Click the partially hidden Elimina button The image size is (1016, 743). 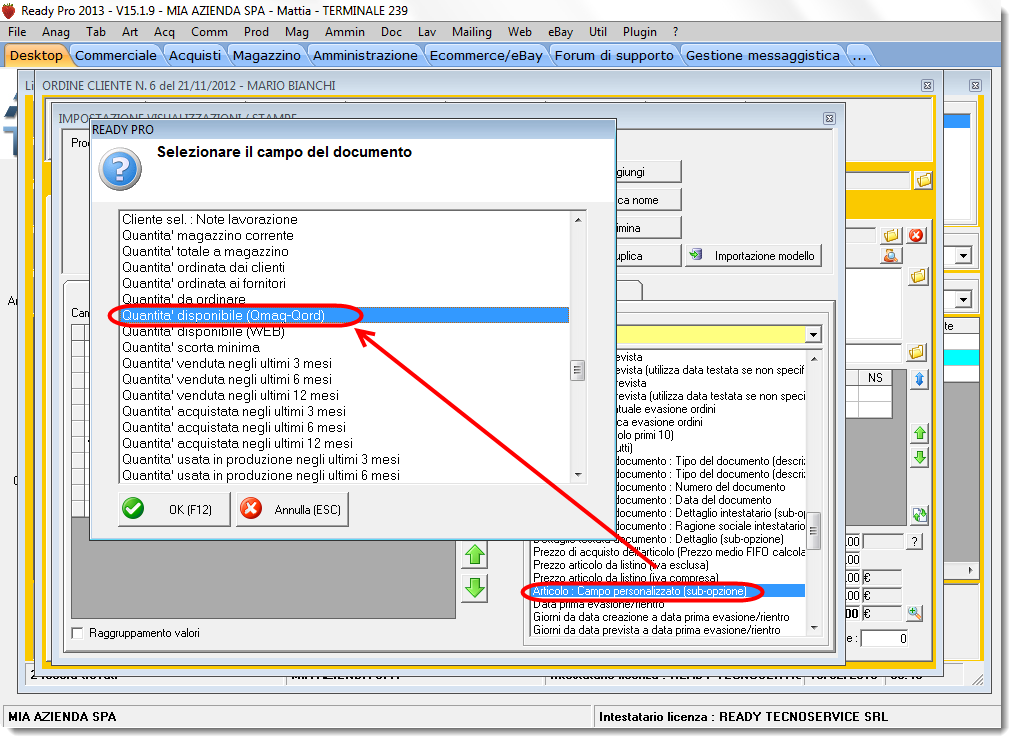click(648, 227)
